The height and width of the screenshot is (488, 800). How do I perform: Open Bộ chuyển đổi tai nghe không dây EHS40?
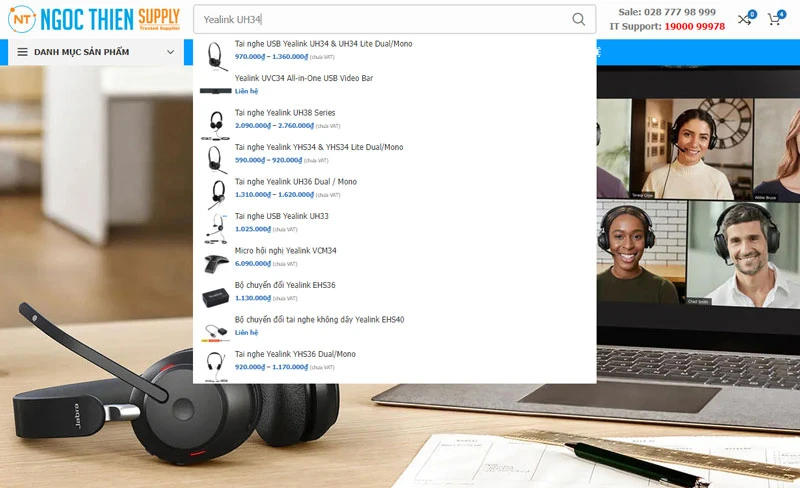click(319, 320)
